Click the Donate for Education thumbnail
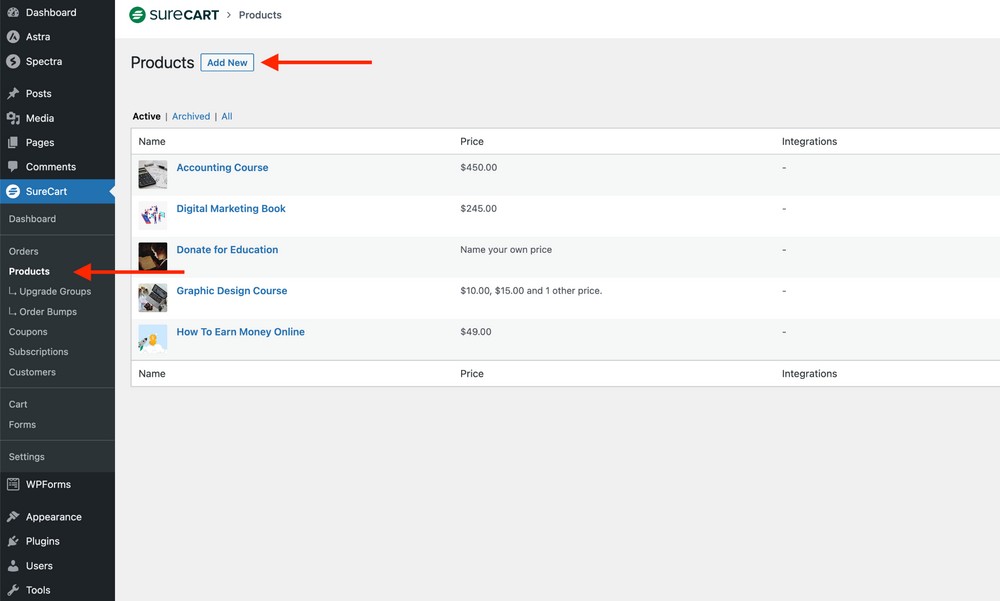 coord(153,256)
